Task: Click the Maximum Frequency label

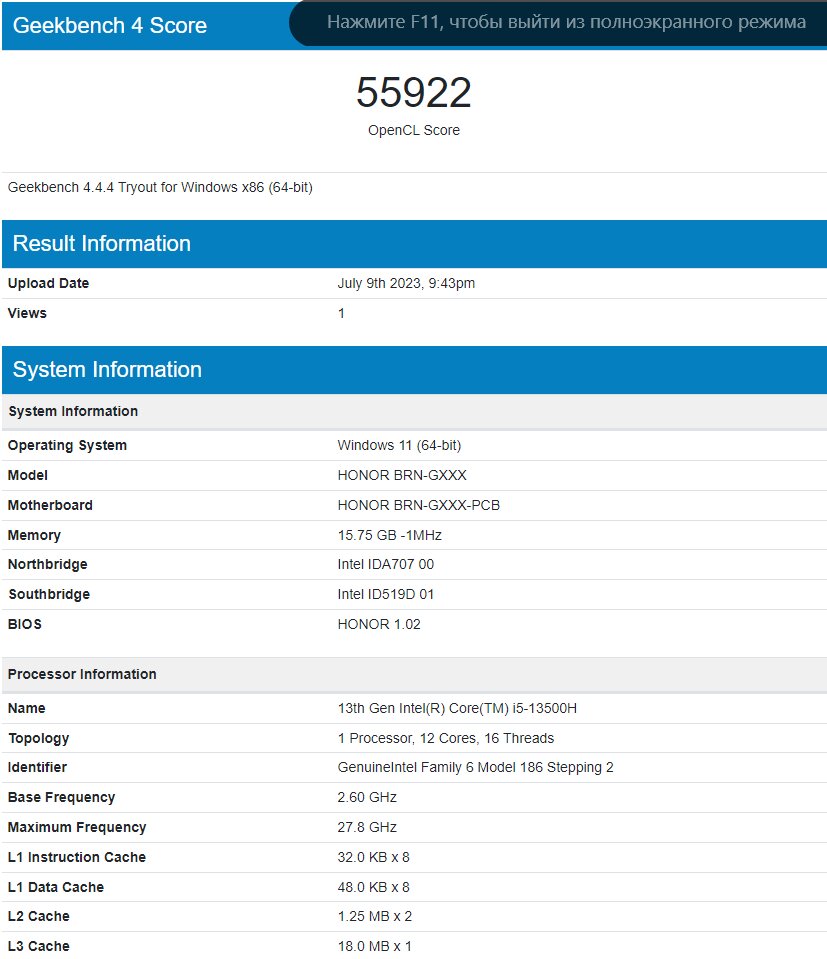Action: click(77, 828)
